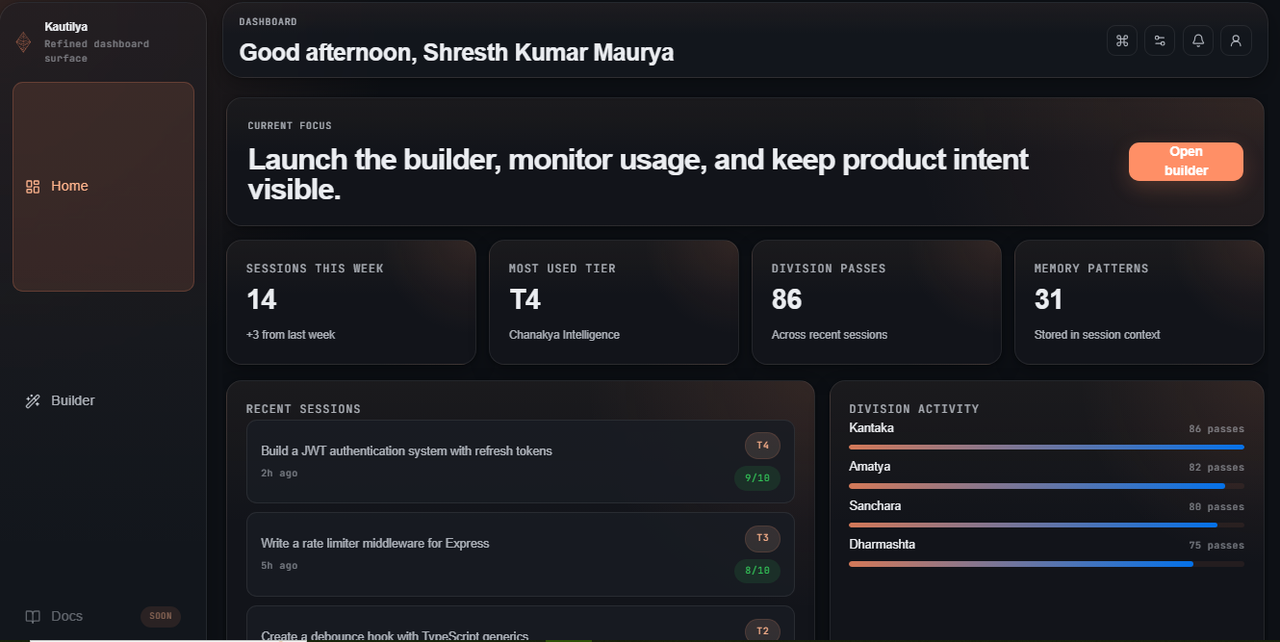
Task: Click the Amatya division name
Action: click(x=869, y=467)
